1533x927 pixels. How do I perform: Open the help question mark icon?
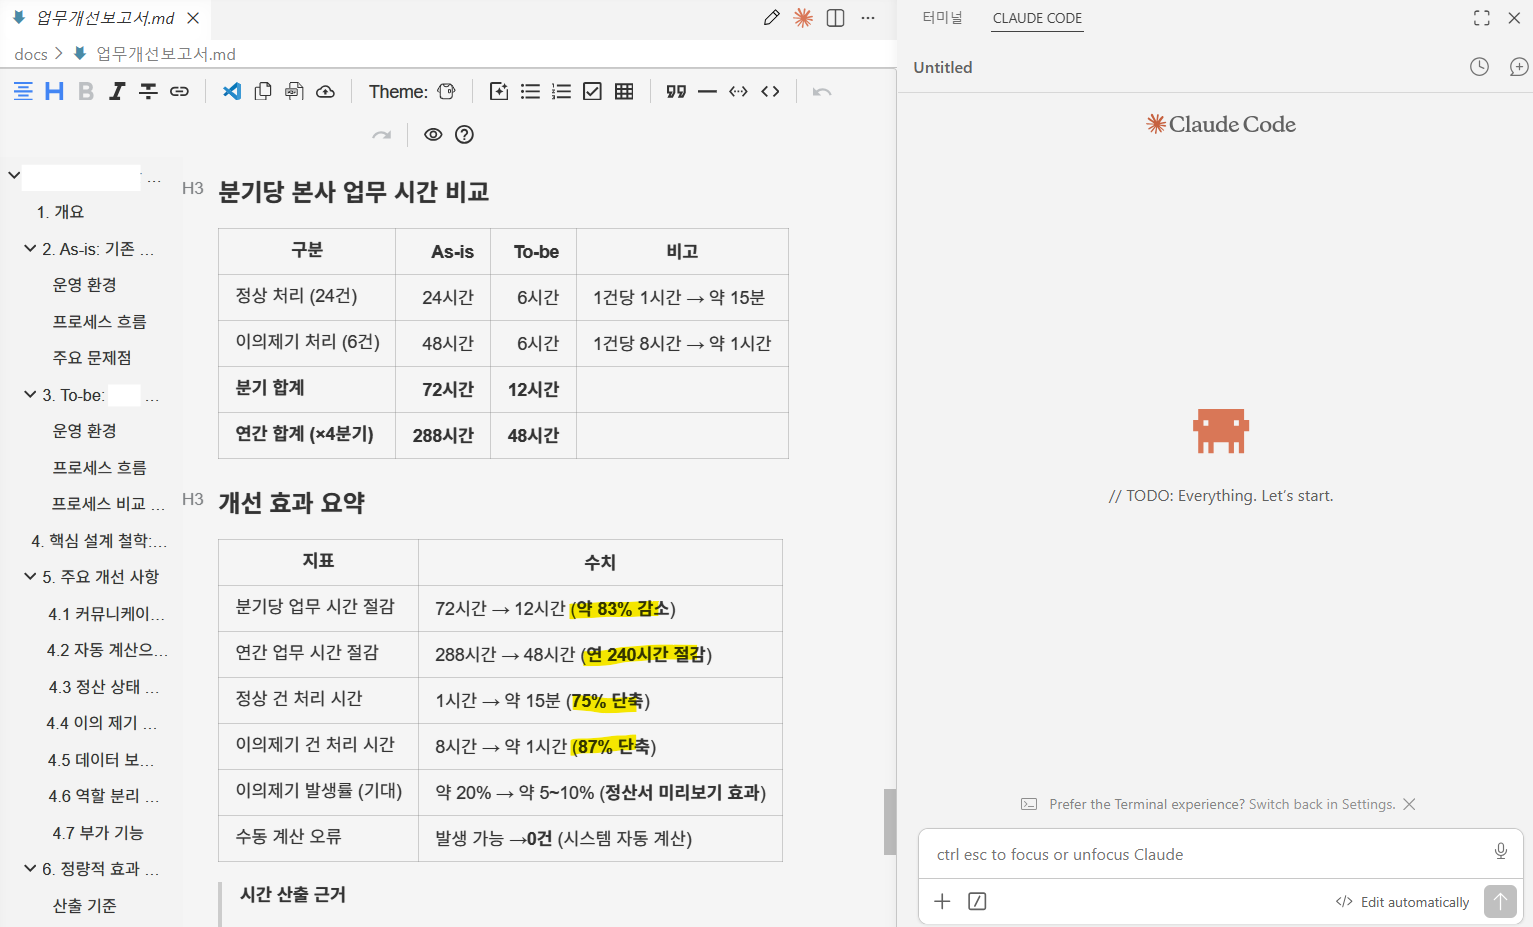coord(464,135)
